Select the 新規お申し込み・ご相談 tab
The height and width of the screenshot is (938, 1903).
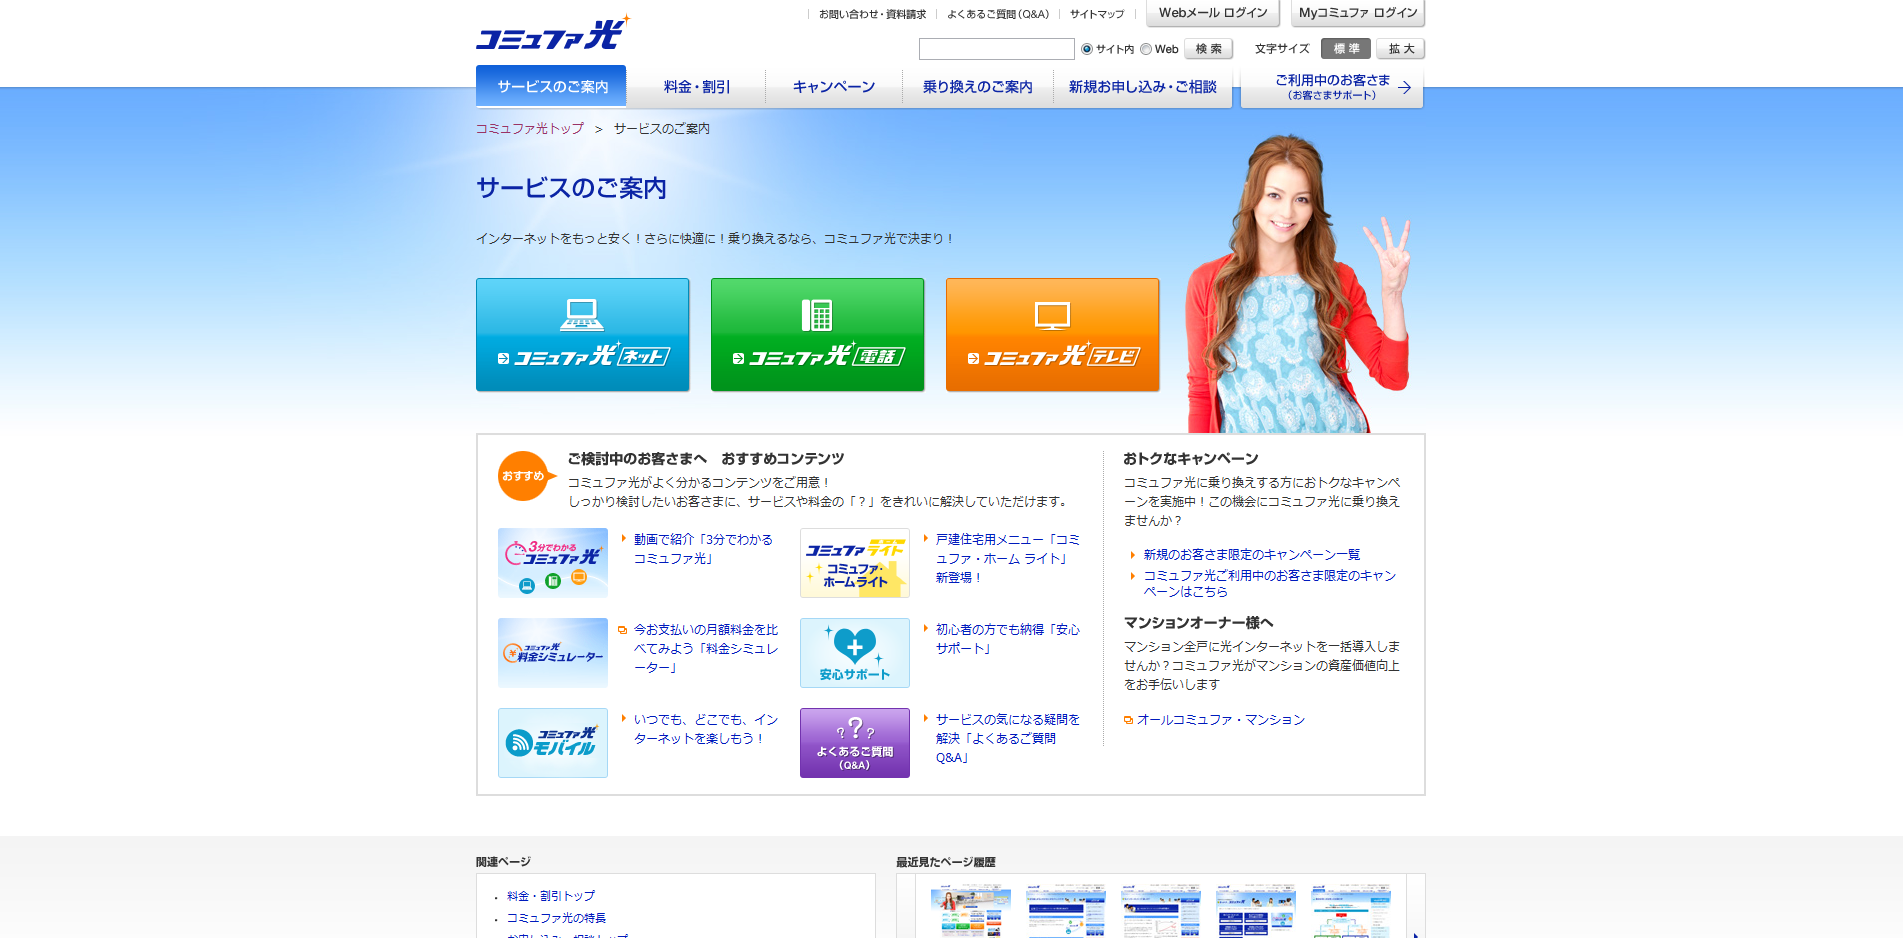(1143, 87)
